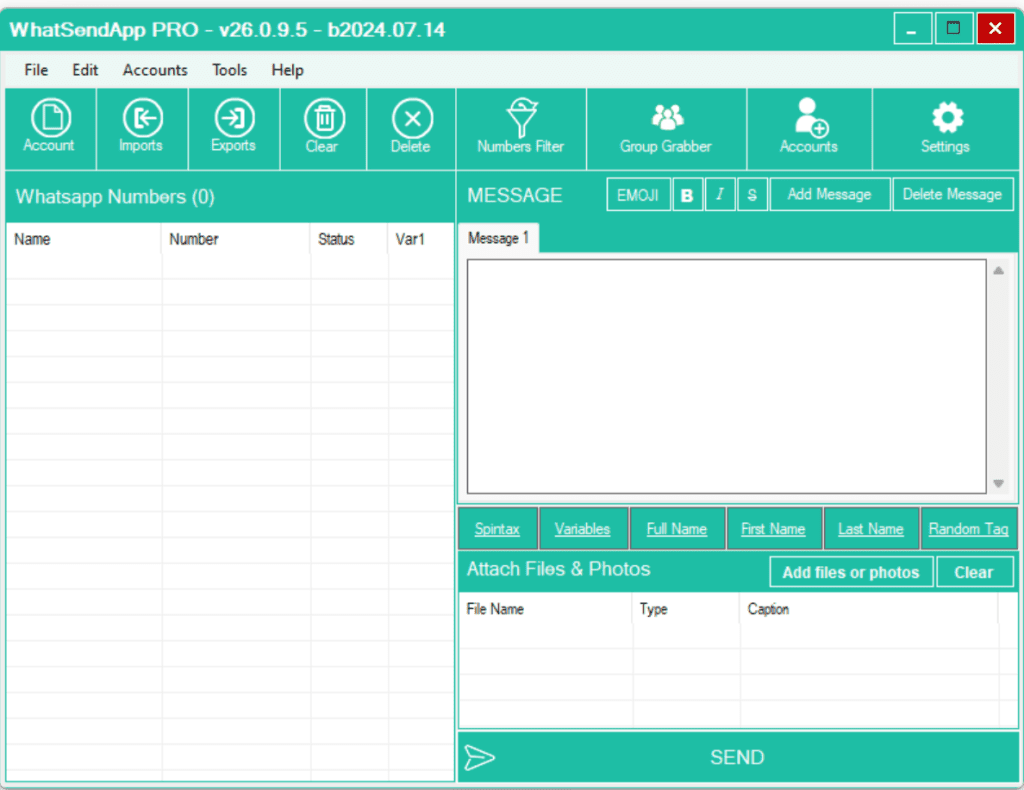This screenshot has height=790, width=1024.
Task: Open the Imports tool
Action: coord(141,127)
